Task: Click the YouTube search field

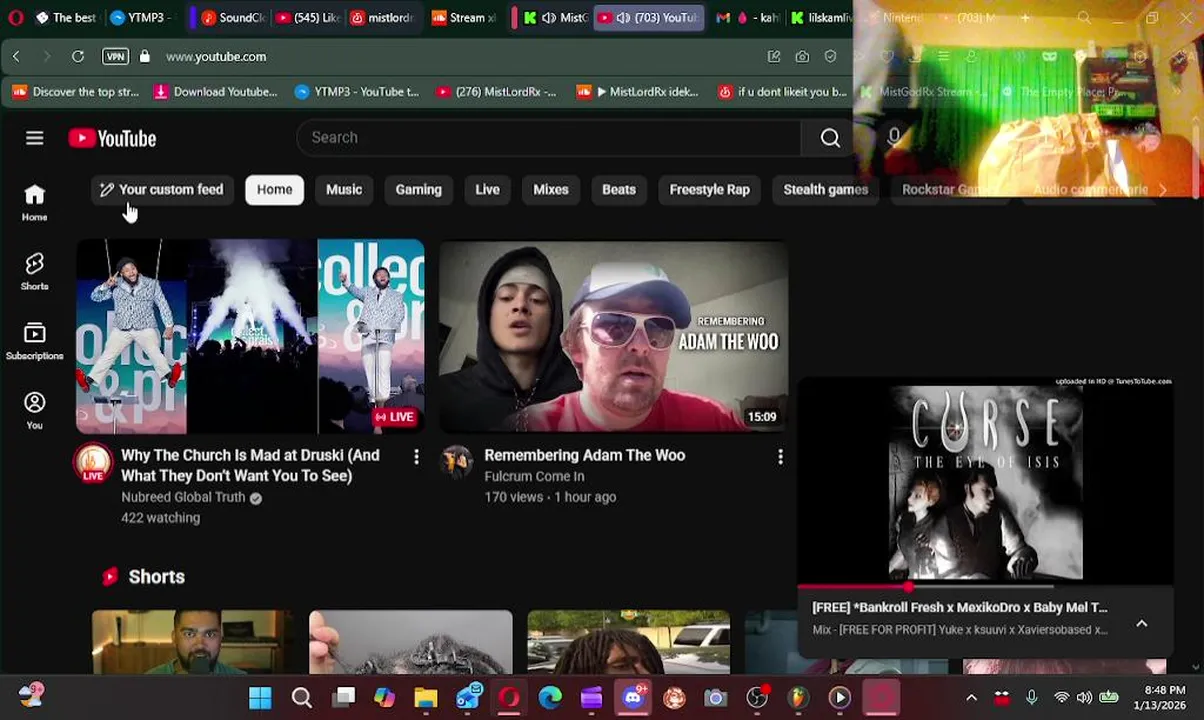Action: click(548, 138)
